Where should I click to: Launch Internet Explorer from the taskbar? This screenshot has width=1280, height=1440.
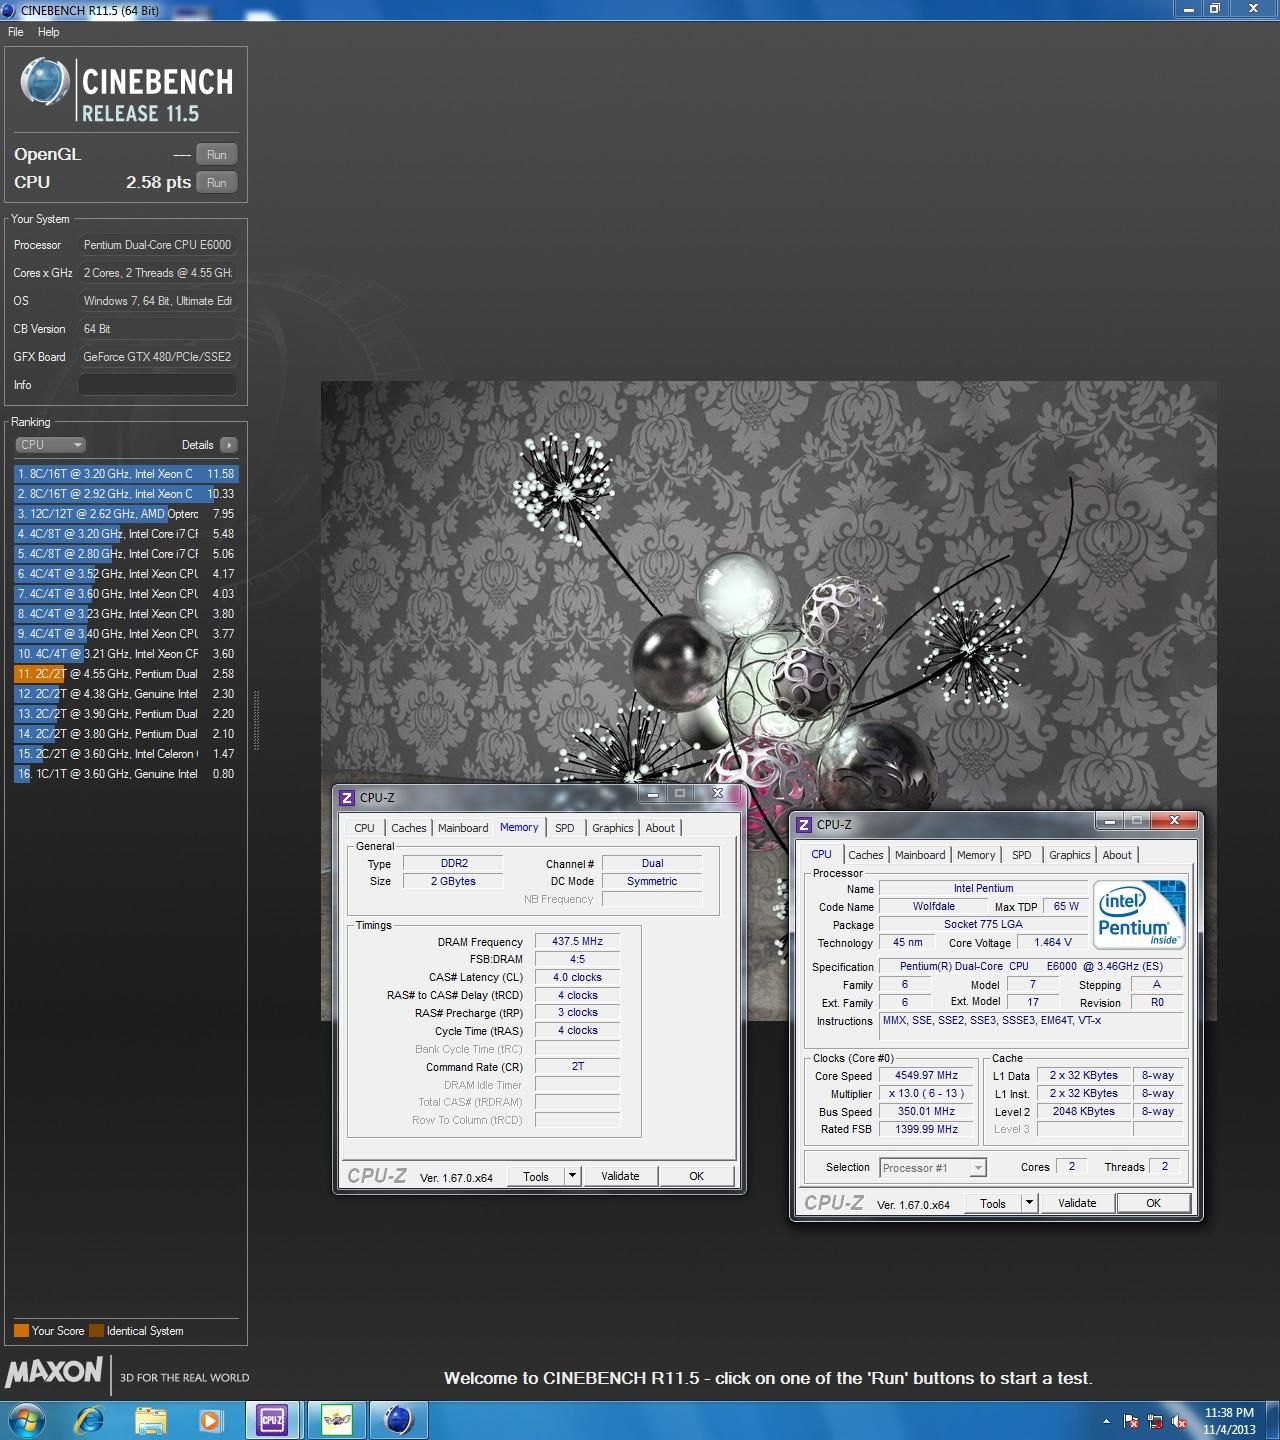pos(90,1419)
